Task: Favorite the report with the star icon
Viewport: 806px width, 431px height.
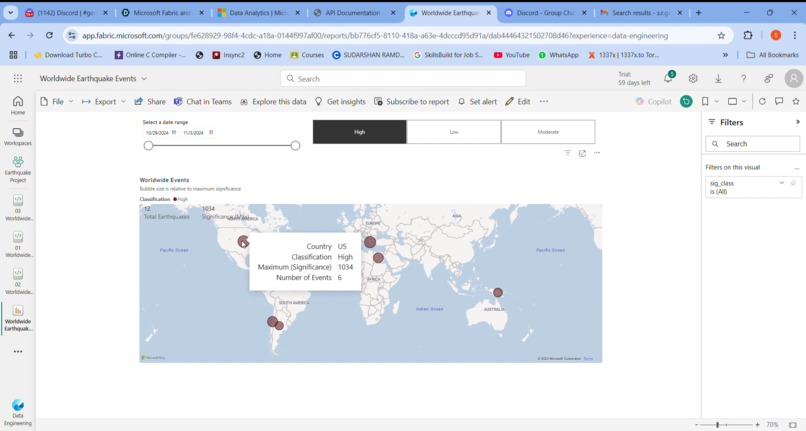Action: coord(796,101)
